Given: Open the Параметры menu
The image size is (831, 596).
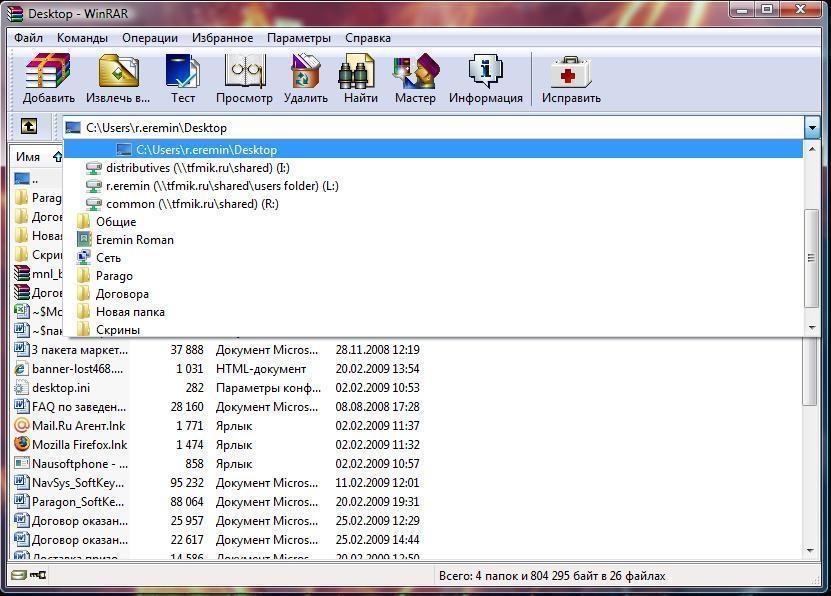Looking at the screenshot, I should point(298,38).
